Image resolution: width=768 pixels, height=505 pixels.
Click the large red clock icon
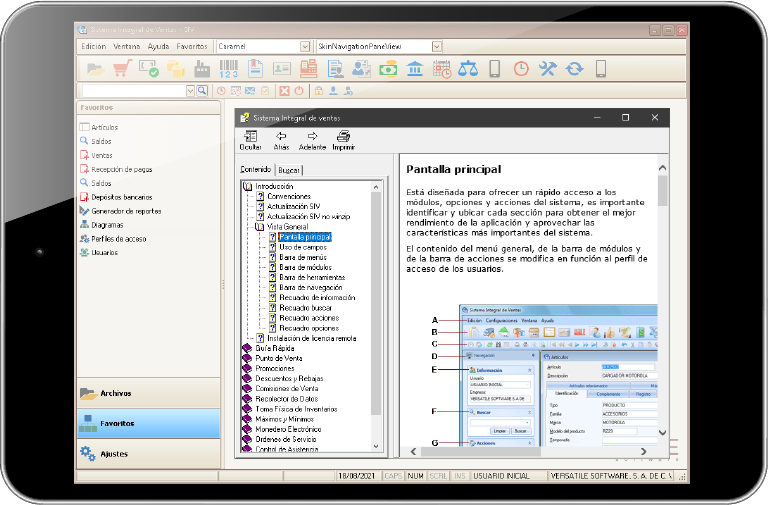click(521, 69)
